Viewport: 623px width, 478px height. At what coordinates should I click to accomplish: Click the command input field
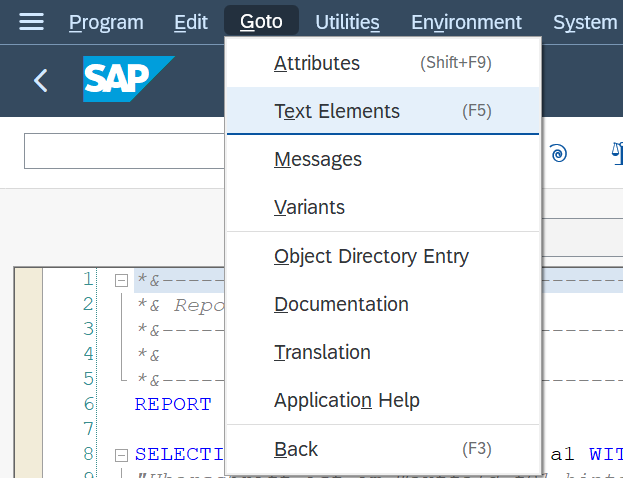pos(124,151)
